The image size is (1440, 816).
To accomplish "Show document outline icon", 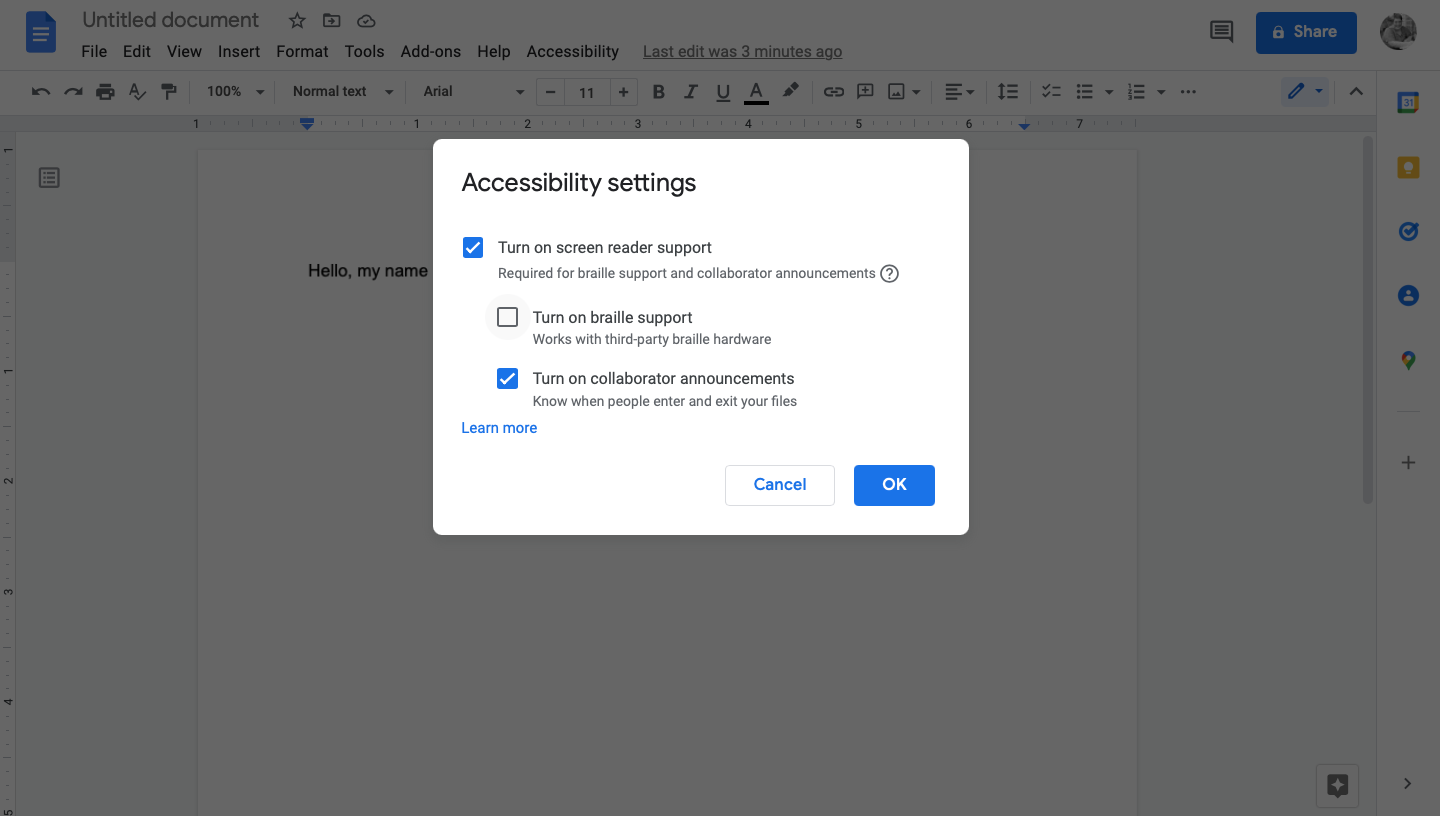I will (49, 178).
